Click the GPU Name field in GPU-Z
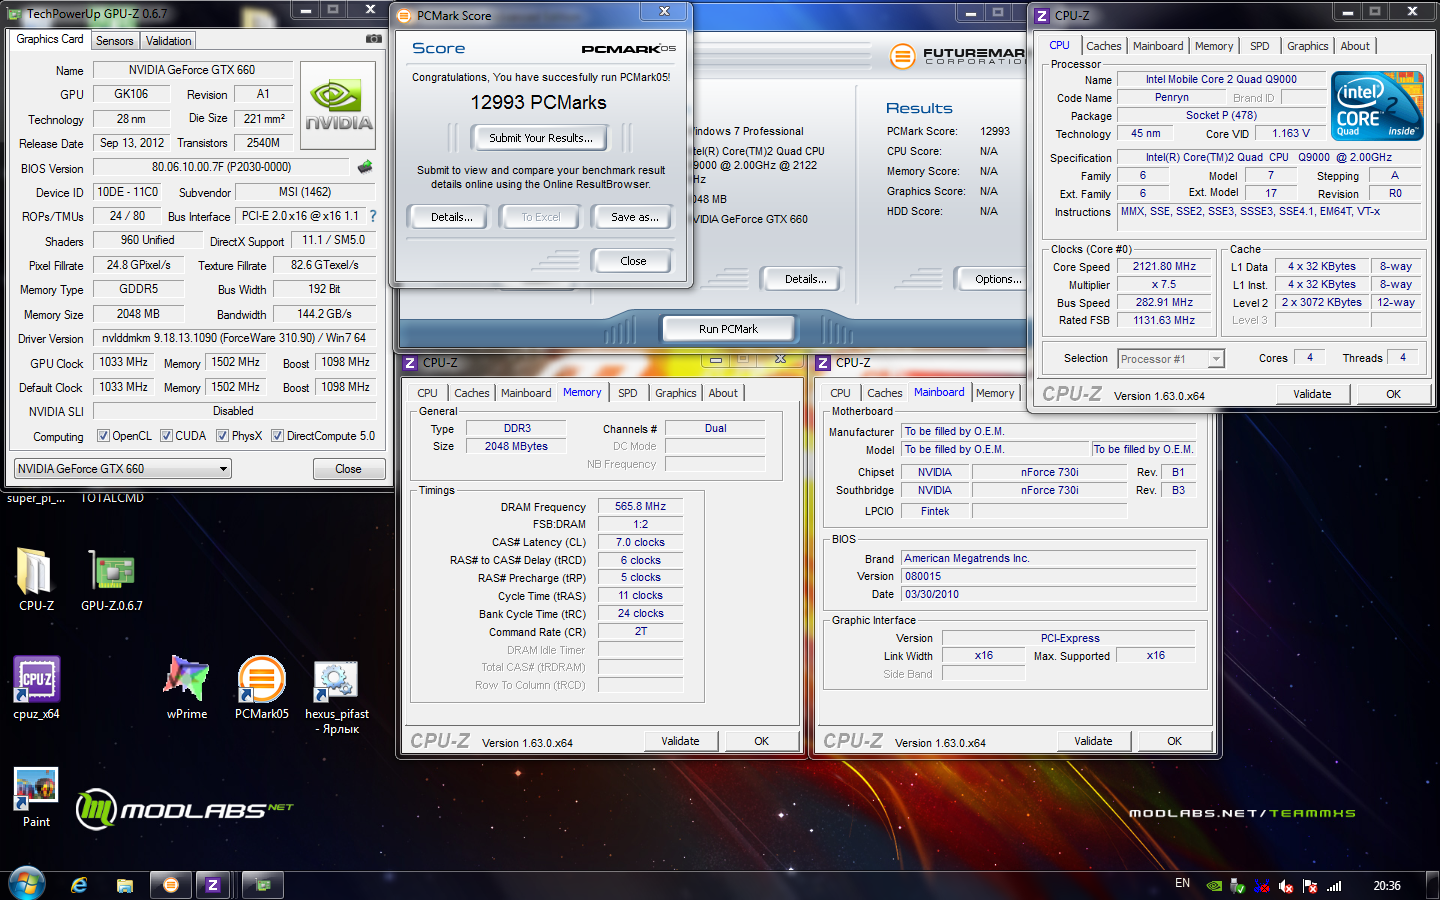 click(x=192, y=70)
